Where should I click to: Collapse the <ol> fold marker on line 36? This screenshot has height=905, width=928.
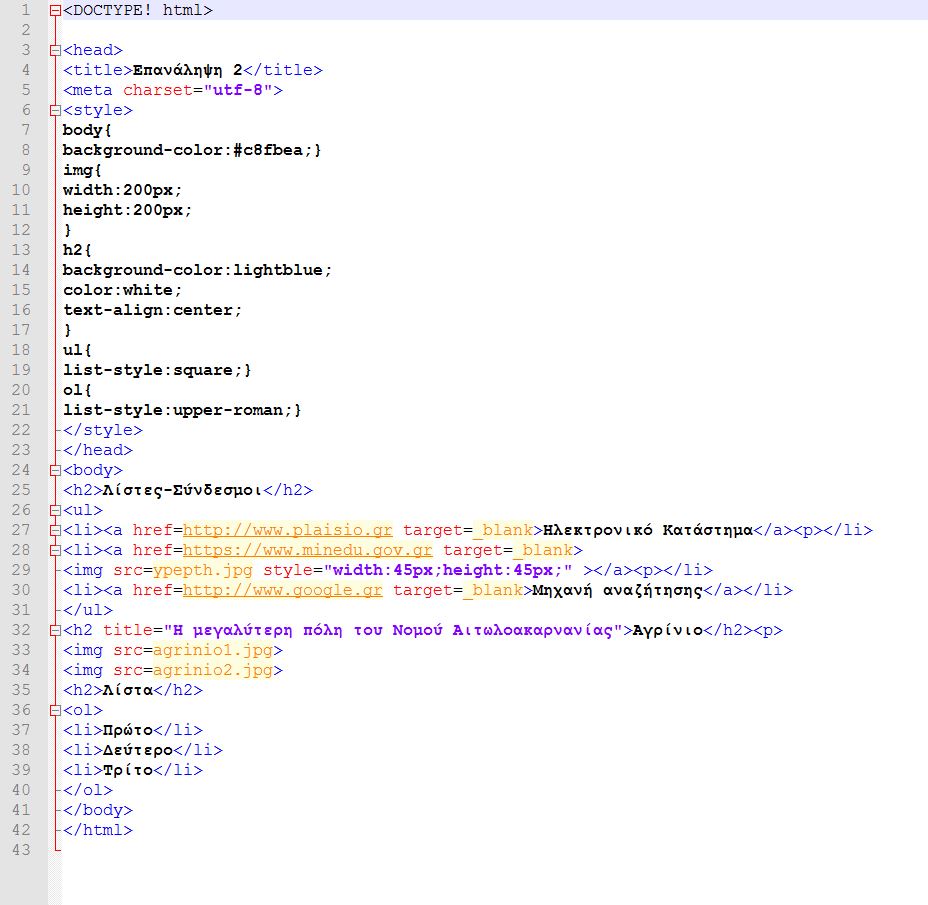(x=55, y=710)
